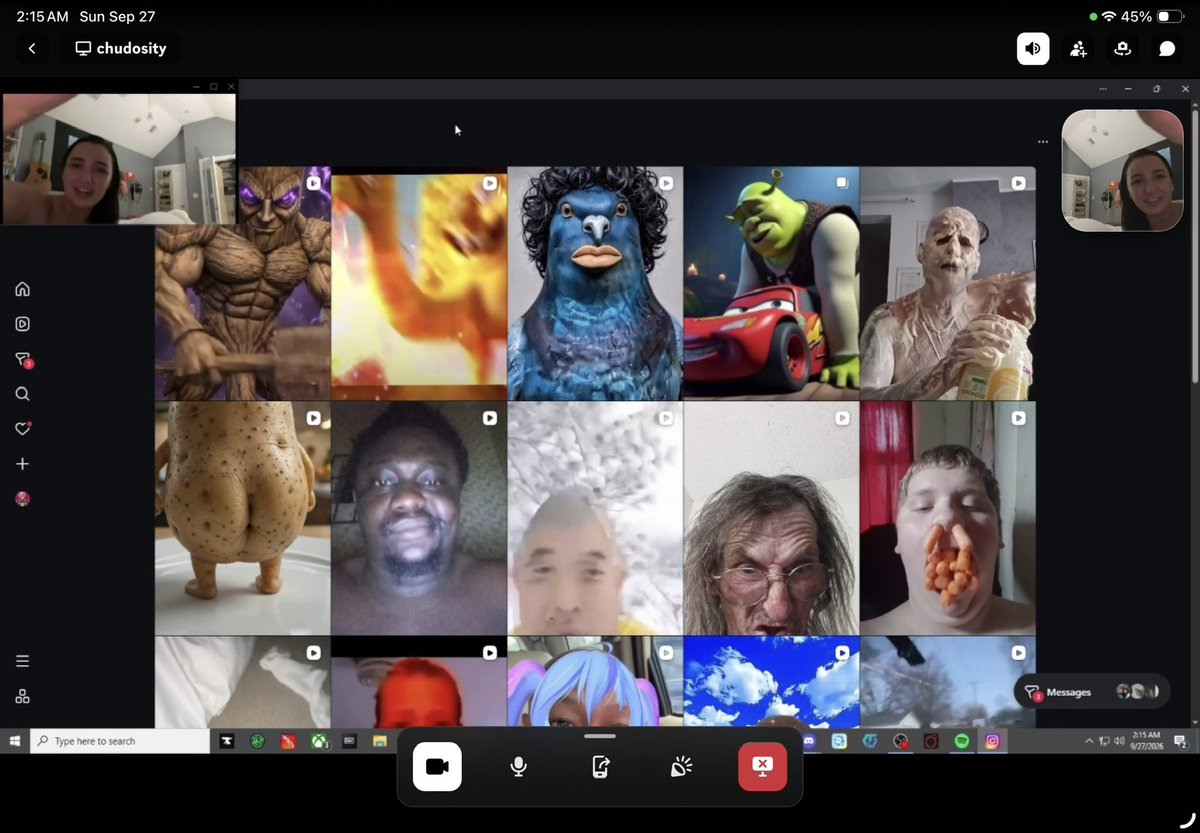Open Instagram More hamburger menu
This screenshot has height=833, width=1200.
coord(22,661)
